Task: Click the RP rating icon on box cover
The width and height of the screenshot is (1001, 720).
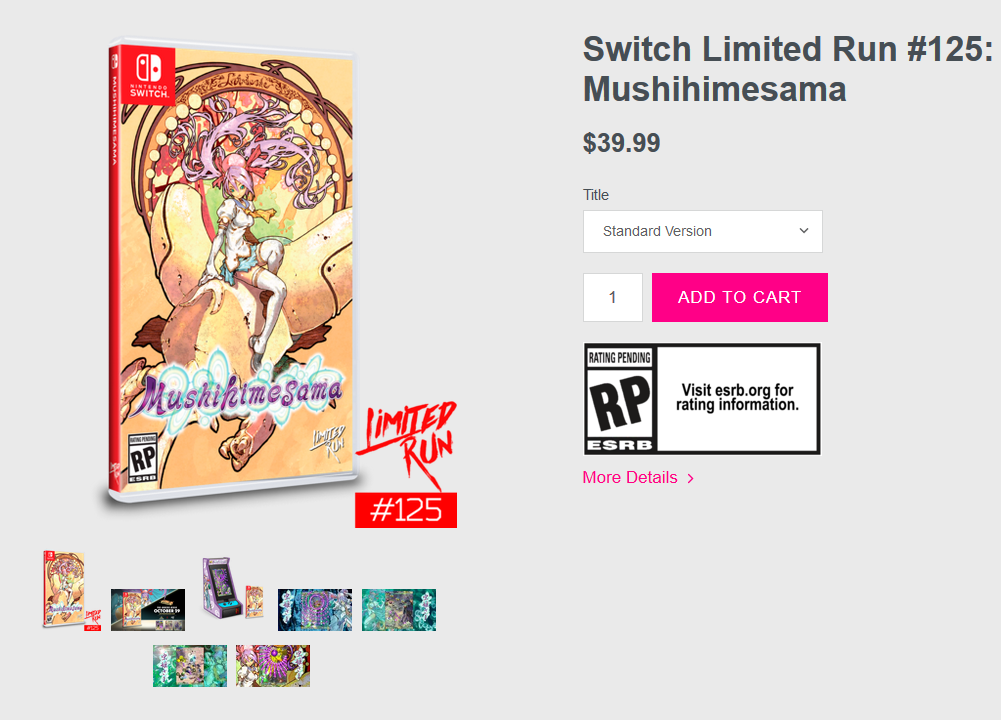Action: (142, 458)
